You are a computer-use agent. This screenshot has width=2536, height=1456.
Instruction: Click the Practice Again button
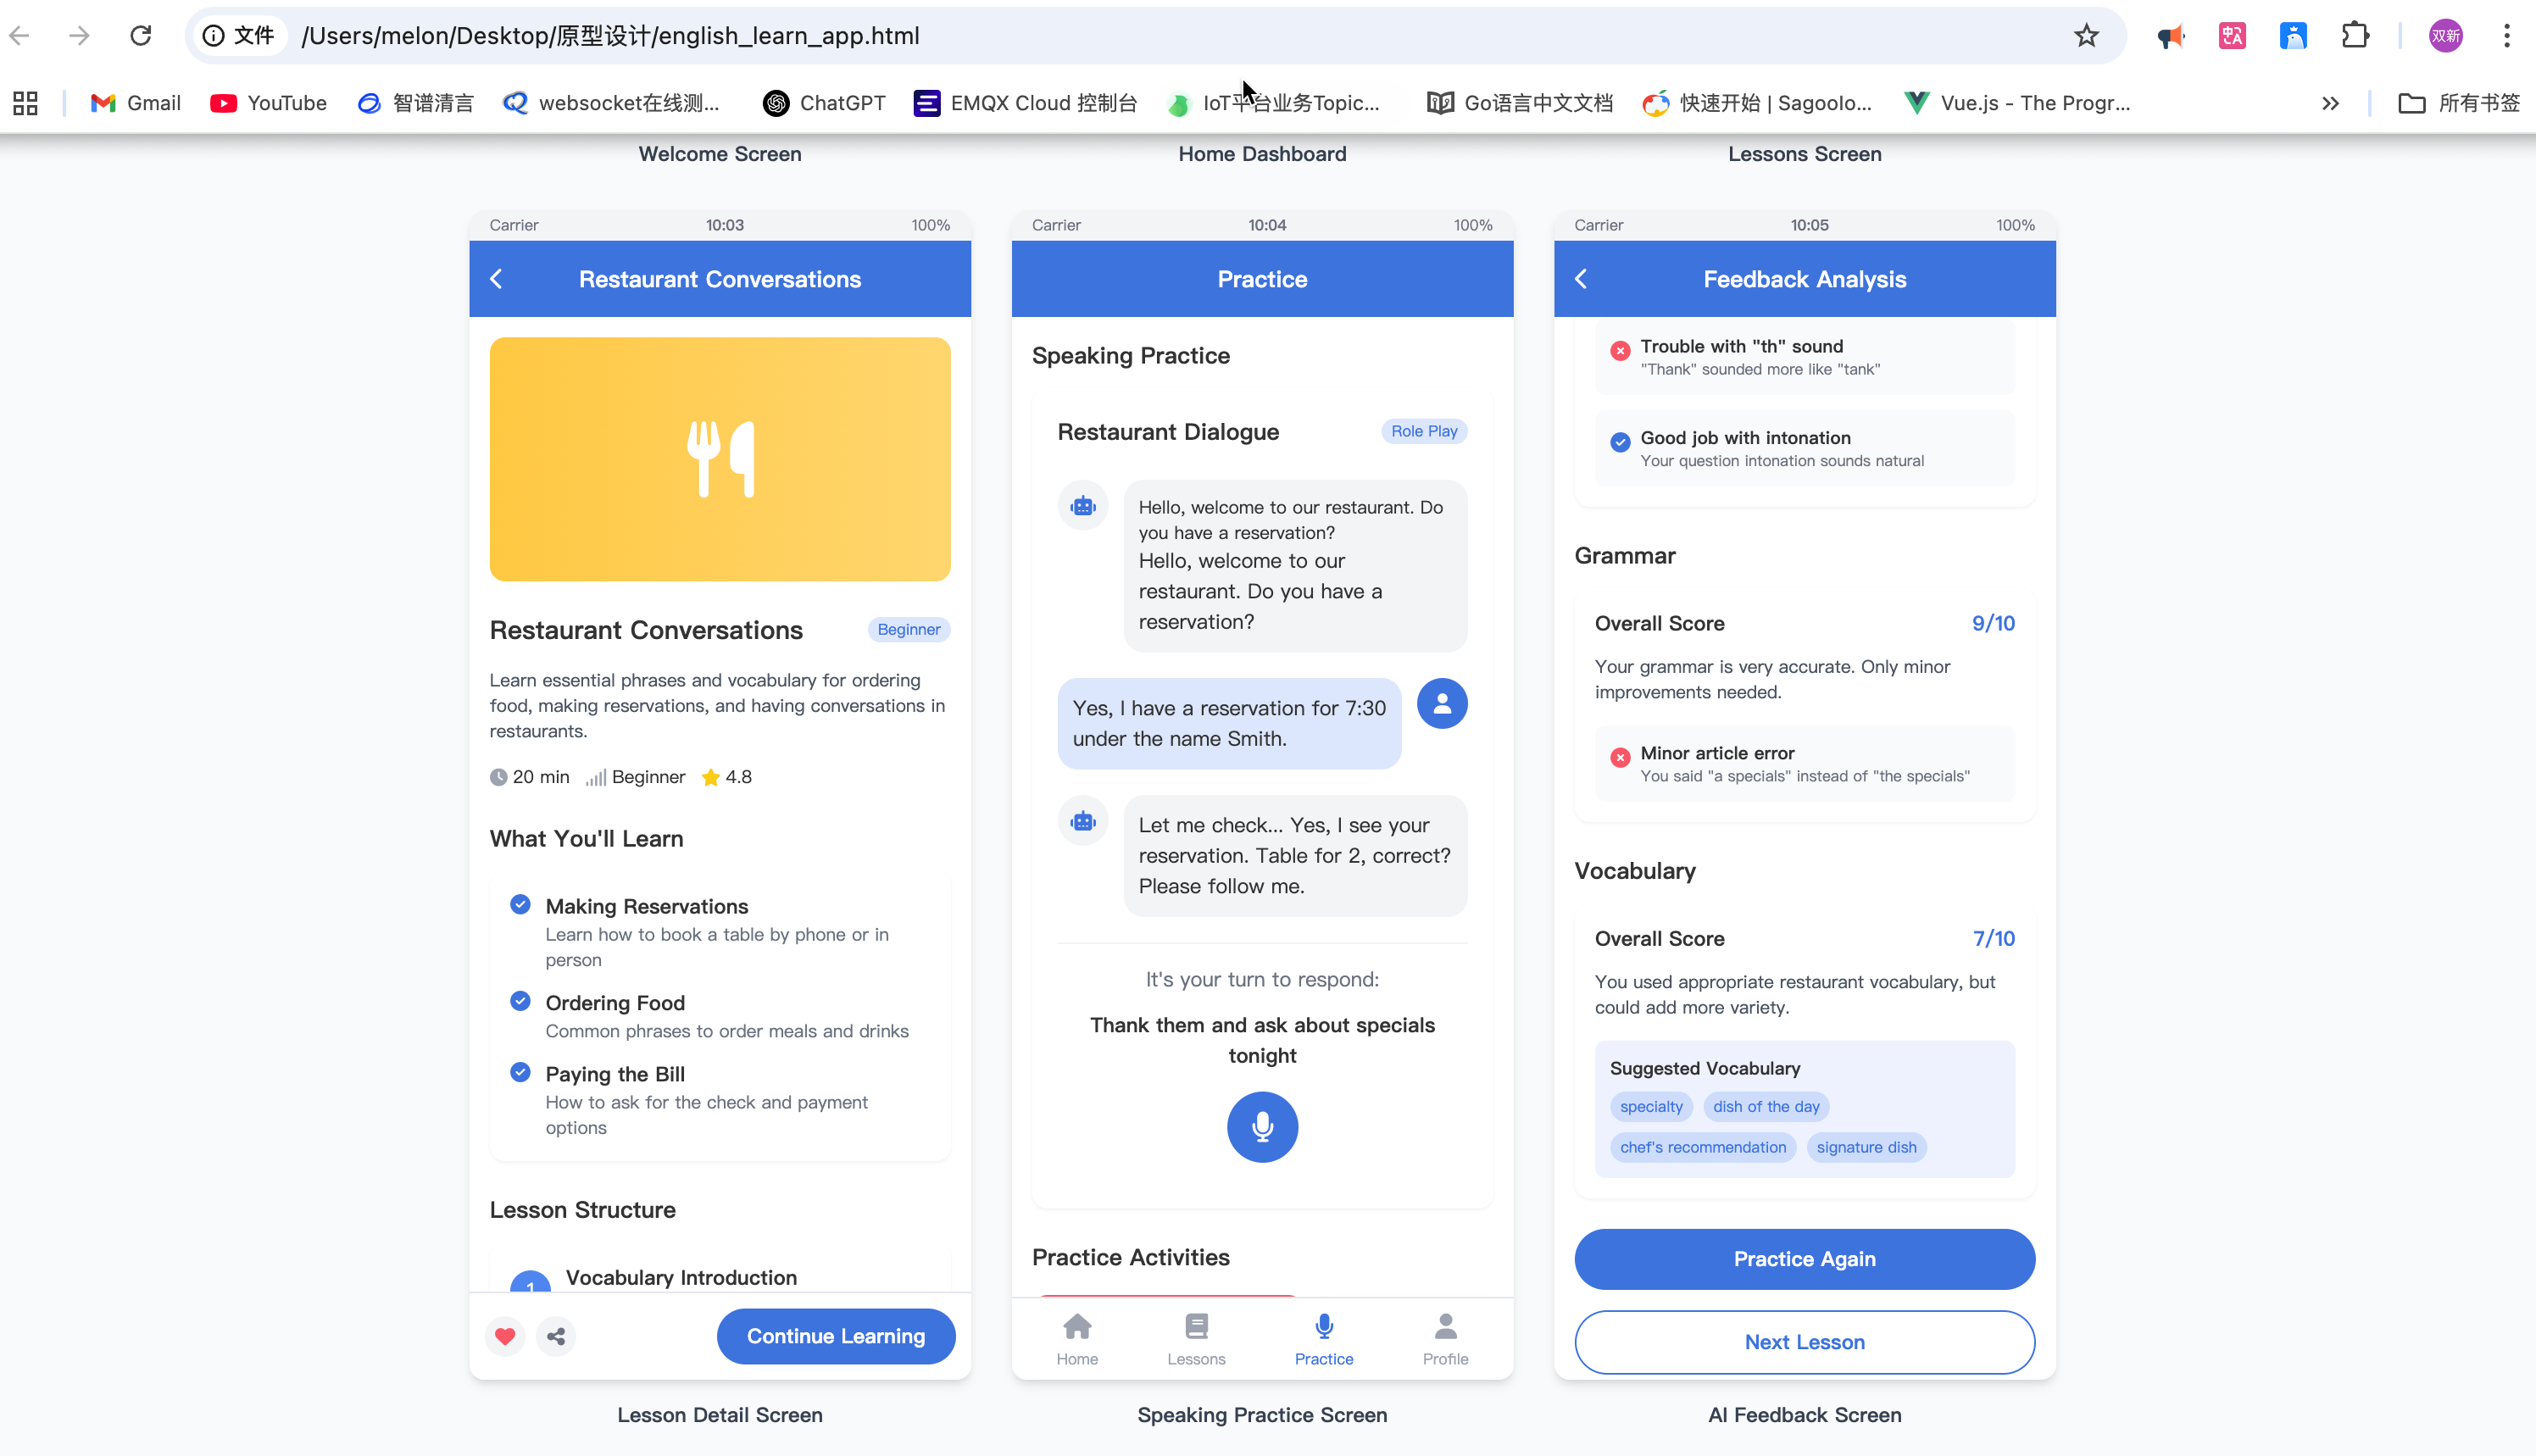pos(1804,1259)
